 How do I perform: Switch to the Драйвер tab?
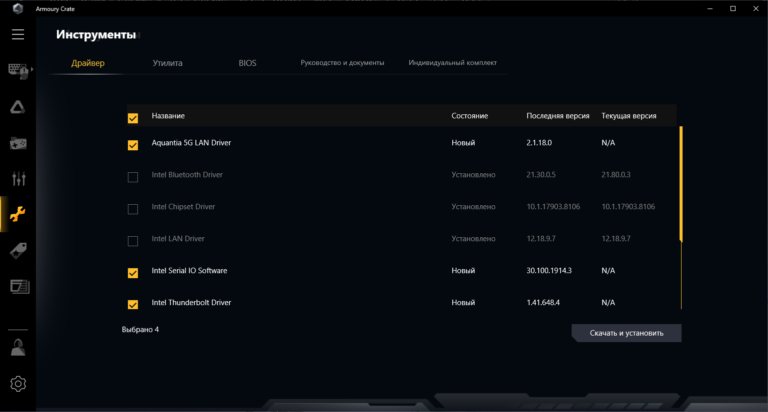88,63
